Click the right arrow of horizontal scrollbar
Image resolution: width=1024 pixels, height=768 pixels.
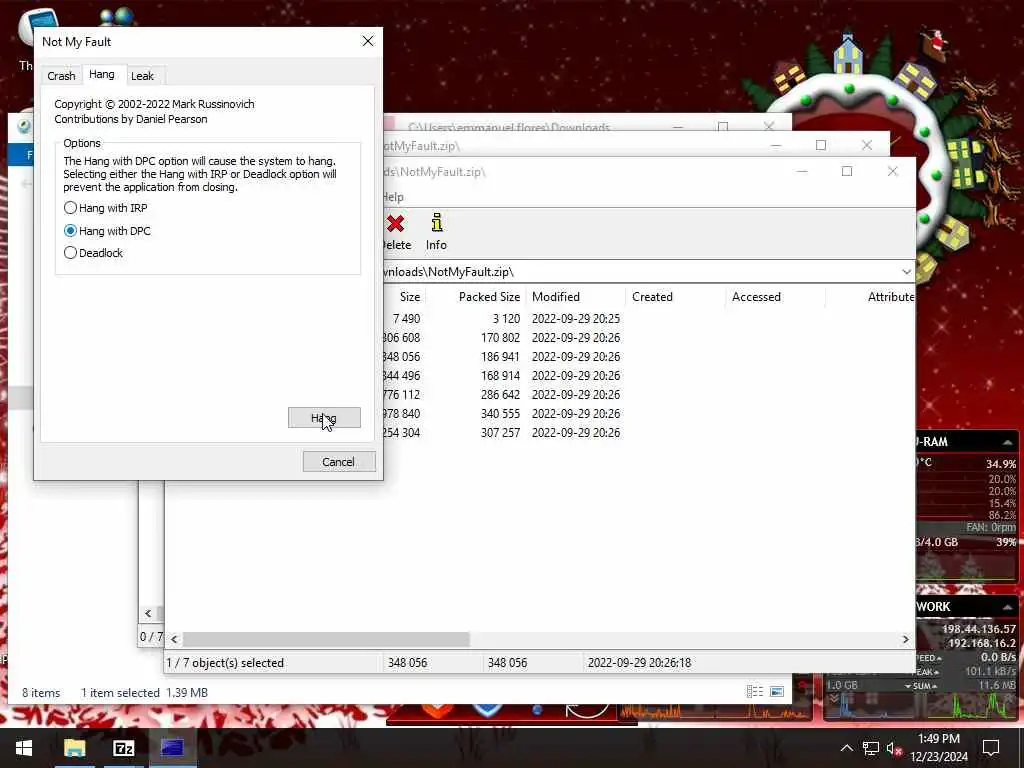tap(905, 639)
